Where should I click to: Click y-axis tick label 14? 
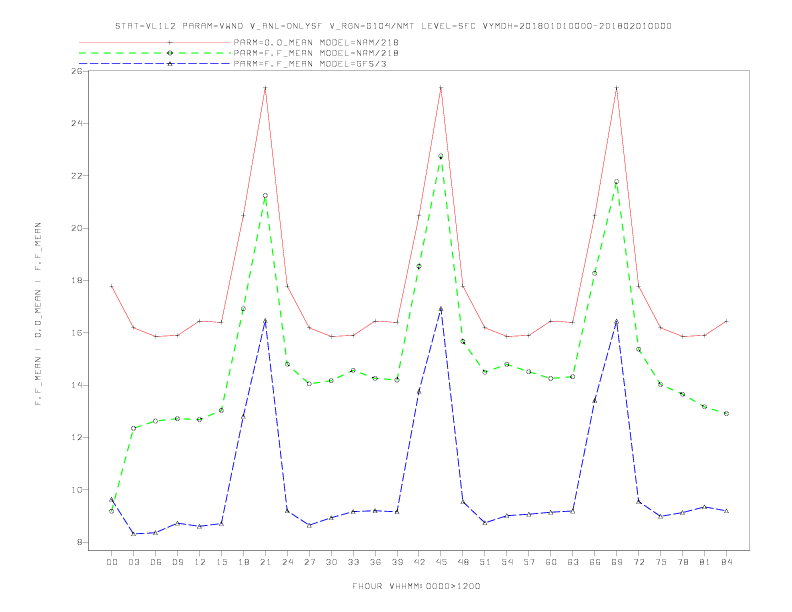tap(77, 385)
